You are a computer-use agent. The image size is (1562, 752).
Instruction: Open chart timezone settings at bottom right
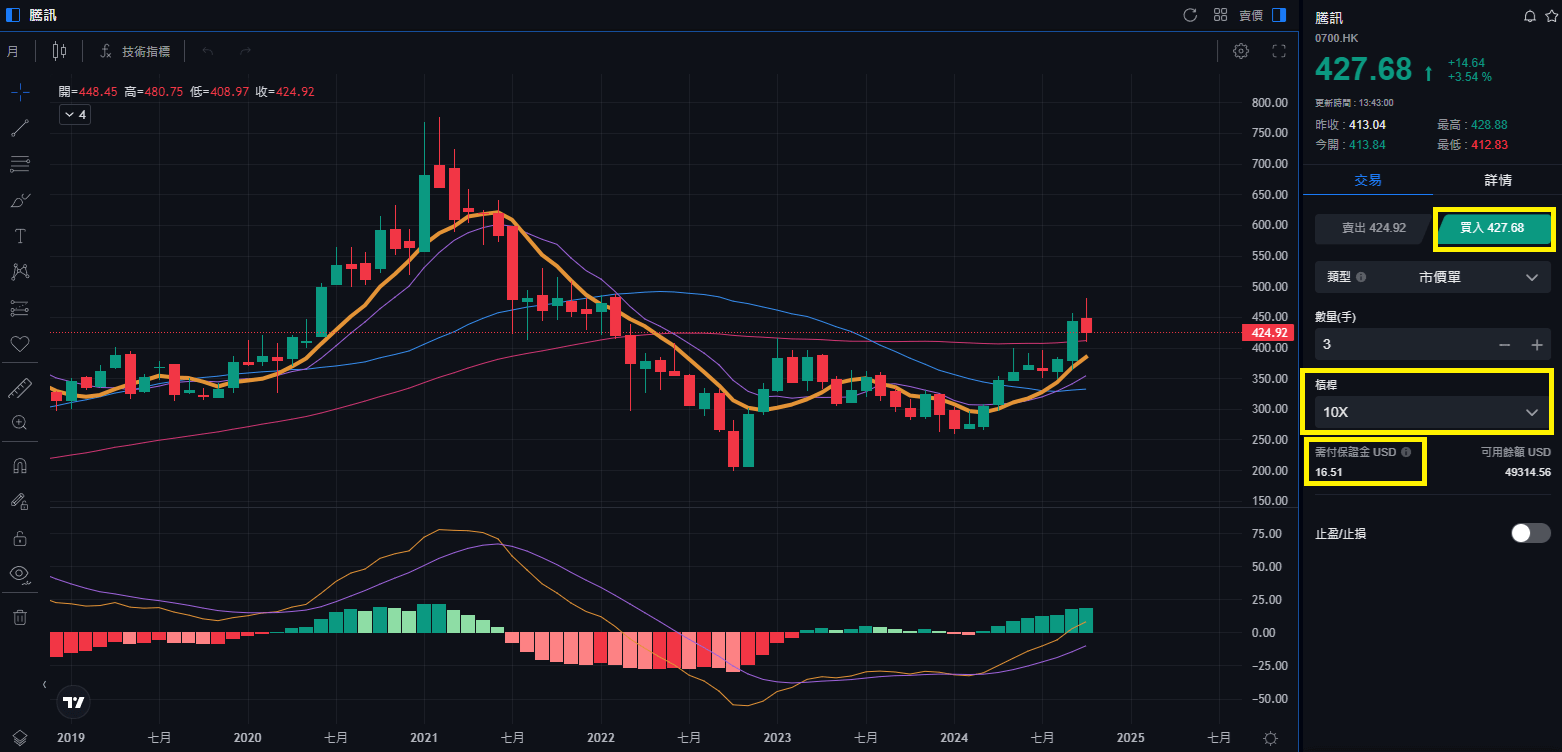pyautogui.click(x=1270, y=738)
